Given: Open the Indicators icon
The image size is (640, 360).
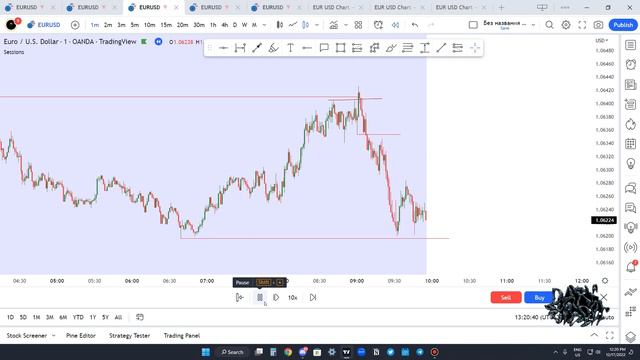Looking at the screenshot, I should point(334,25).
